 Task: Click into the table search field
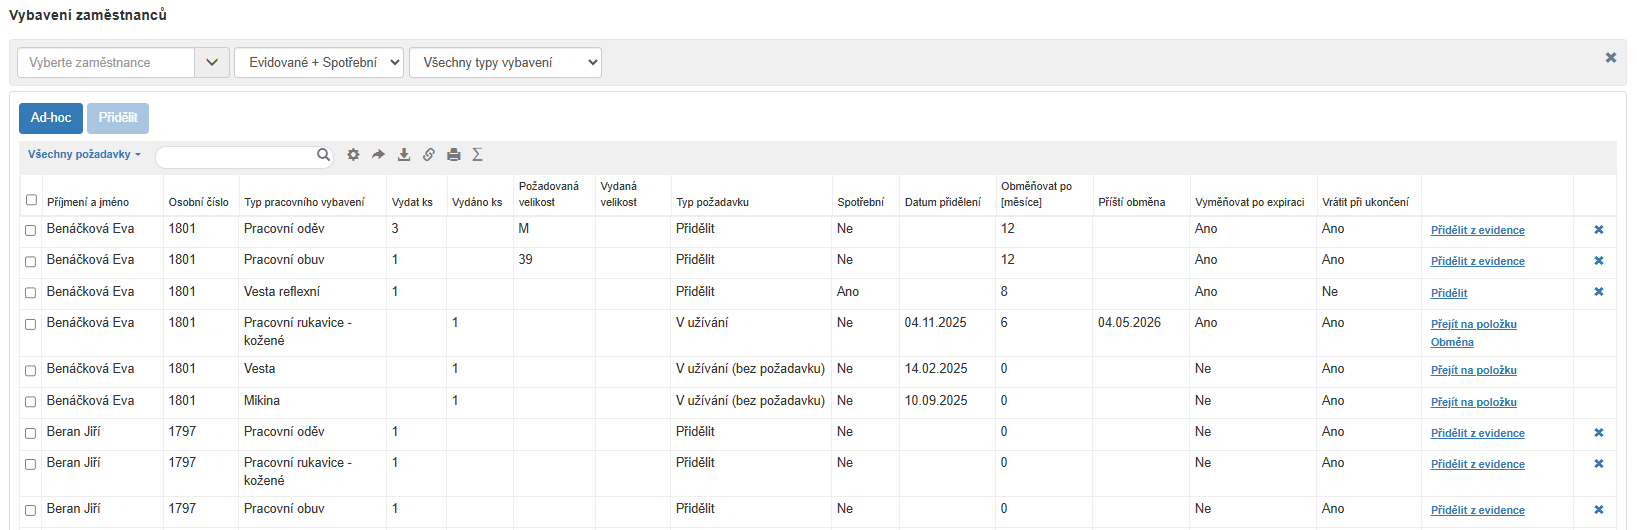coord(236,156)
